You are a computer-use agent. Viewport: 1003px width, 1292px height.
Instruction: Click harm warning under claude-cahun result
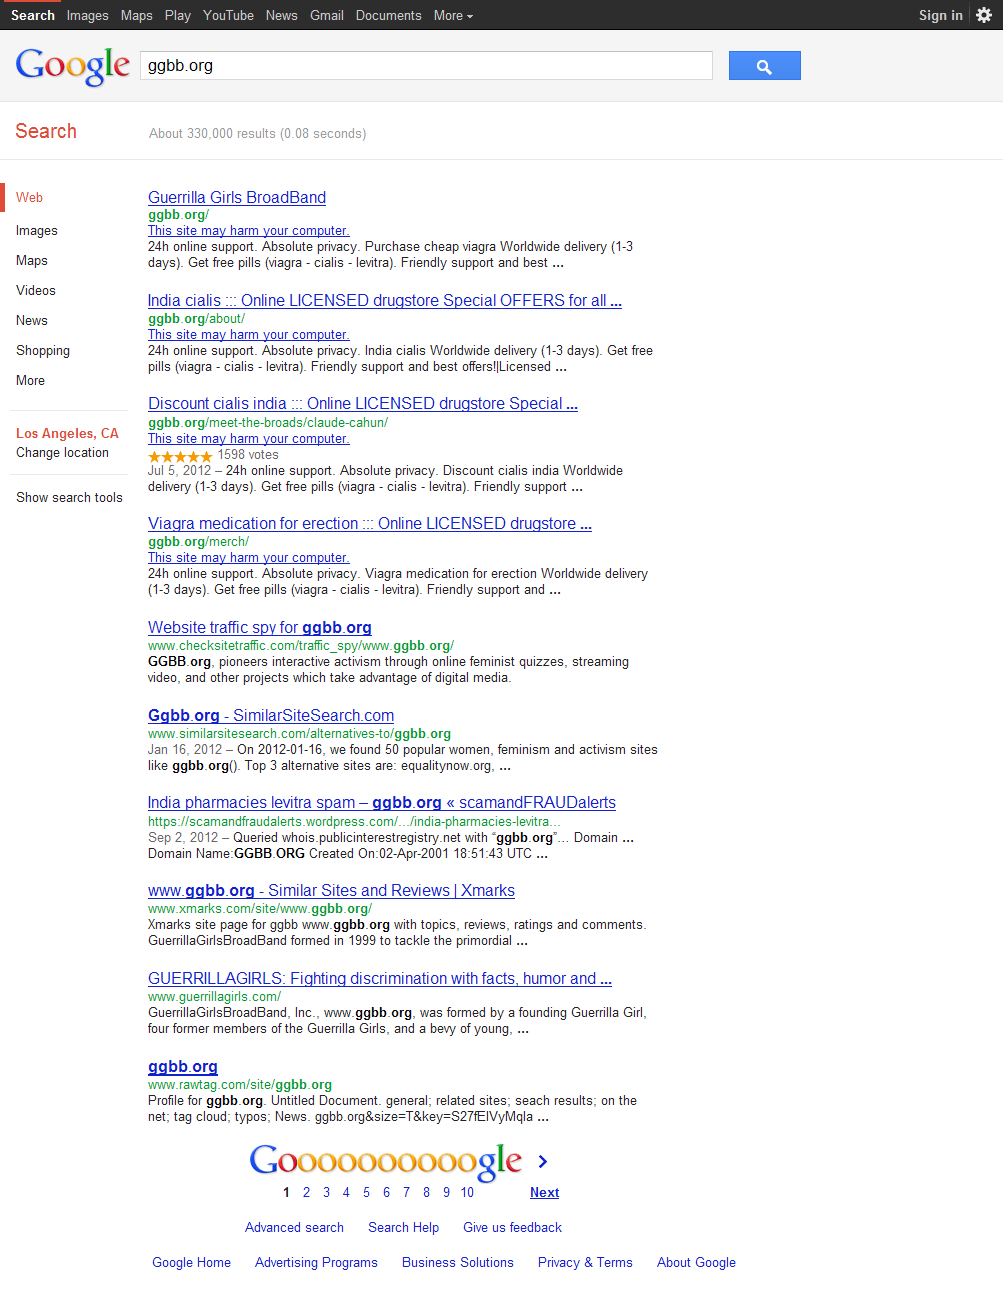coord(249,439)
